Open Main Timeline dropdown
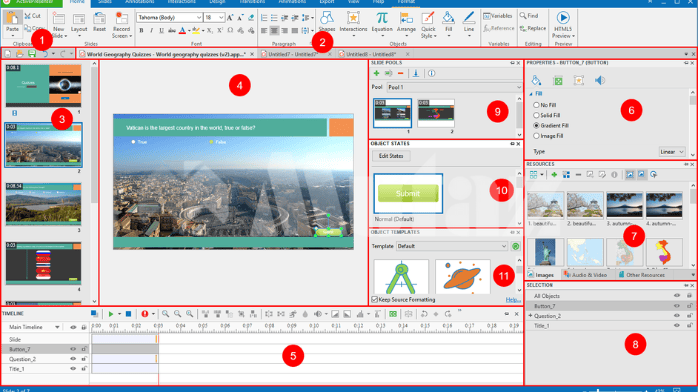The image size is (698, 392). tap(57, 327)
